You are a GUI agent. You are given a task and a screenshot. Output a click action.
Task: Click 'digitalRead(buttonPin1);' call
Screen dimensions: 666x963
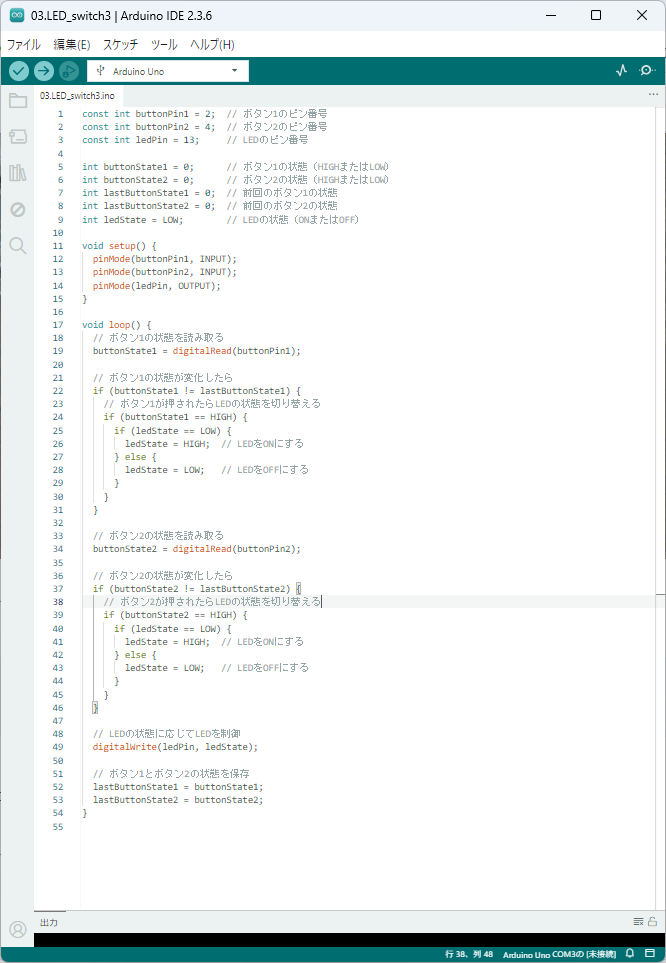click(x=237, y=351)
